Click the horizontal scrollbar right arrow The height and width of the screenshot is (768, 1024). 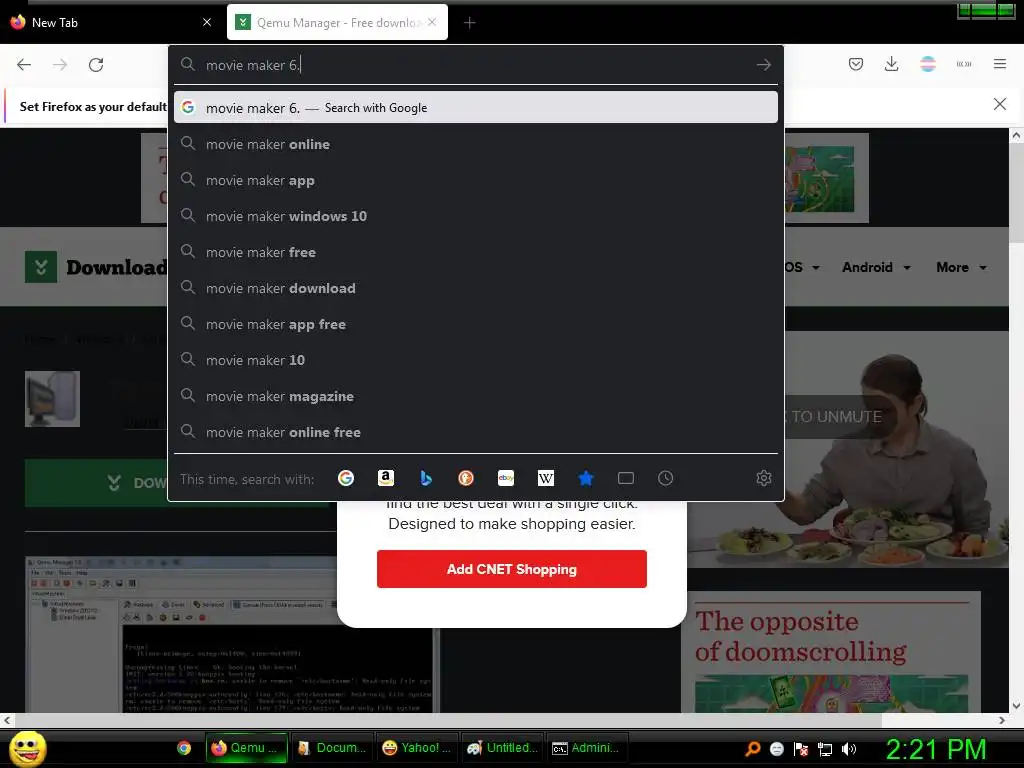[1002, 720]
